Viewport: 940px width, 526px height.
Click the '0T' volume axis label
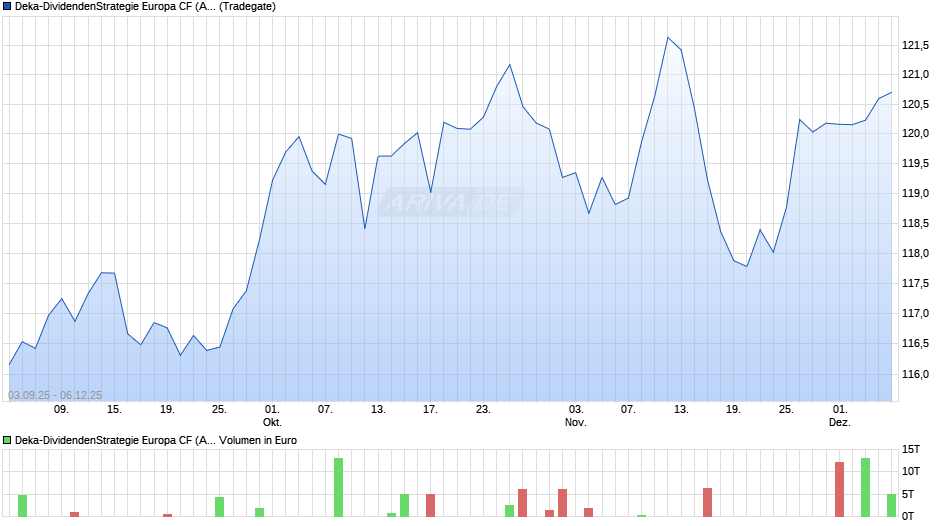pyautogui.click(x=908, y=516)
